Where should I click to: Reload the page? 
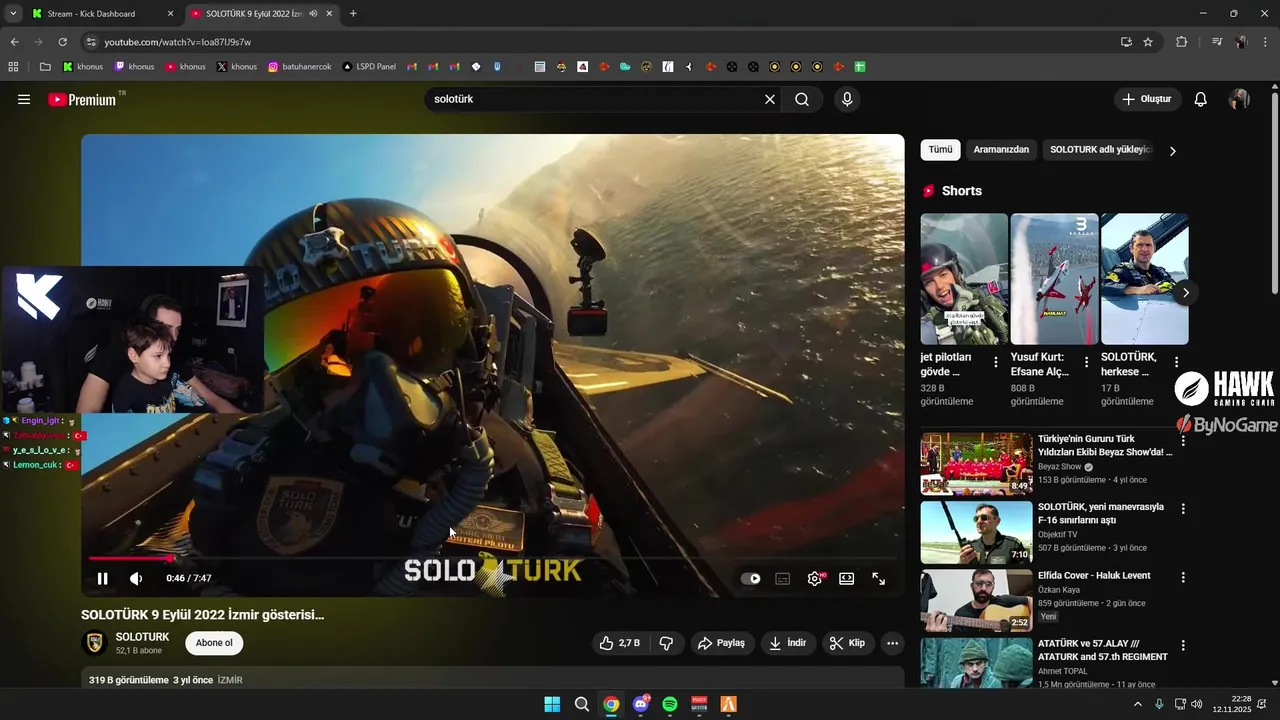pyautogui.click(x=63, y=42)
